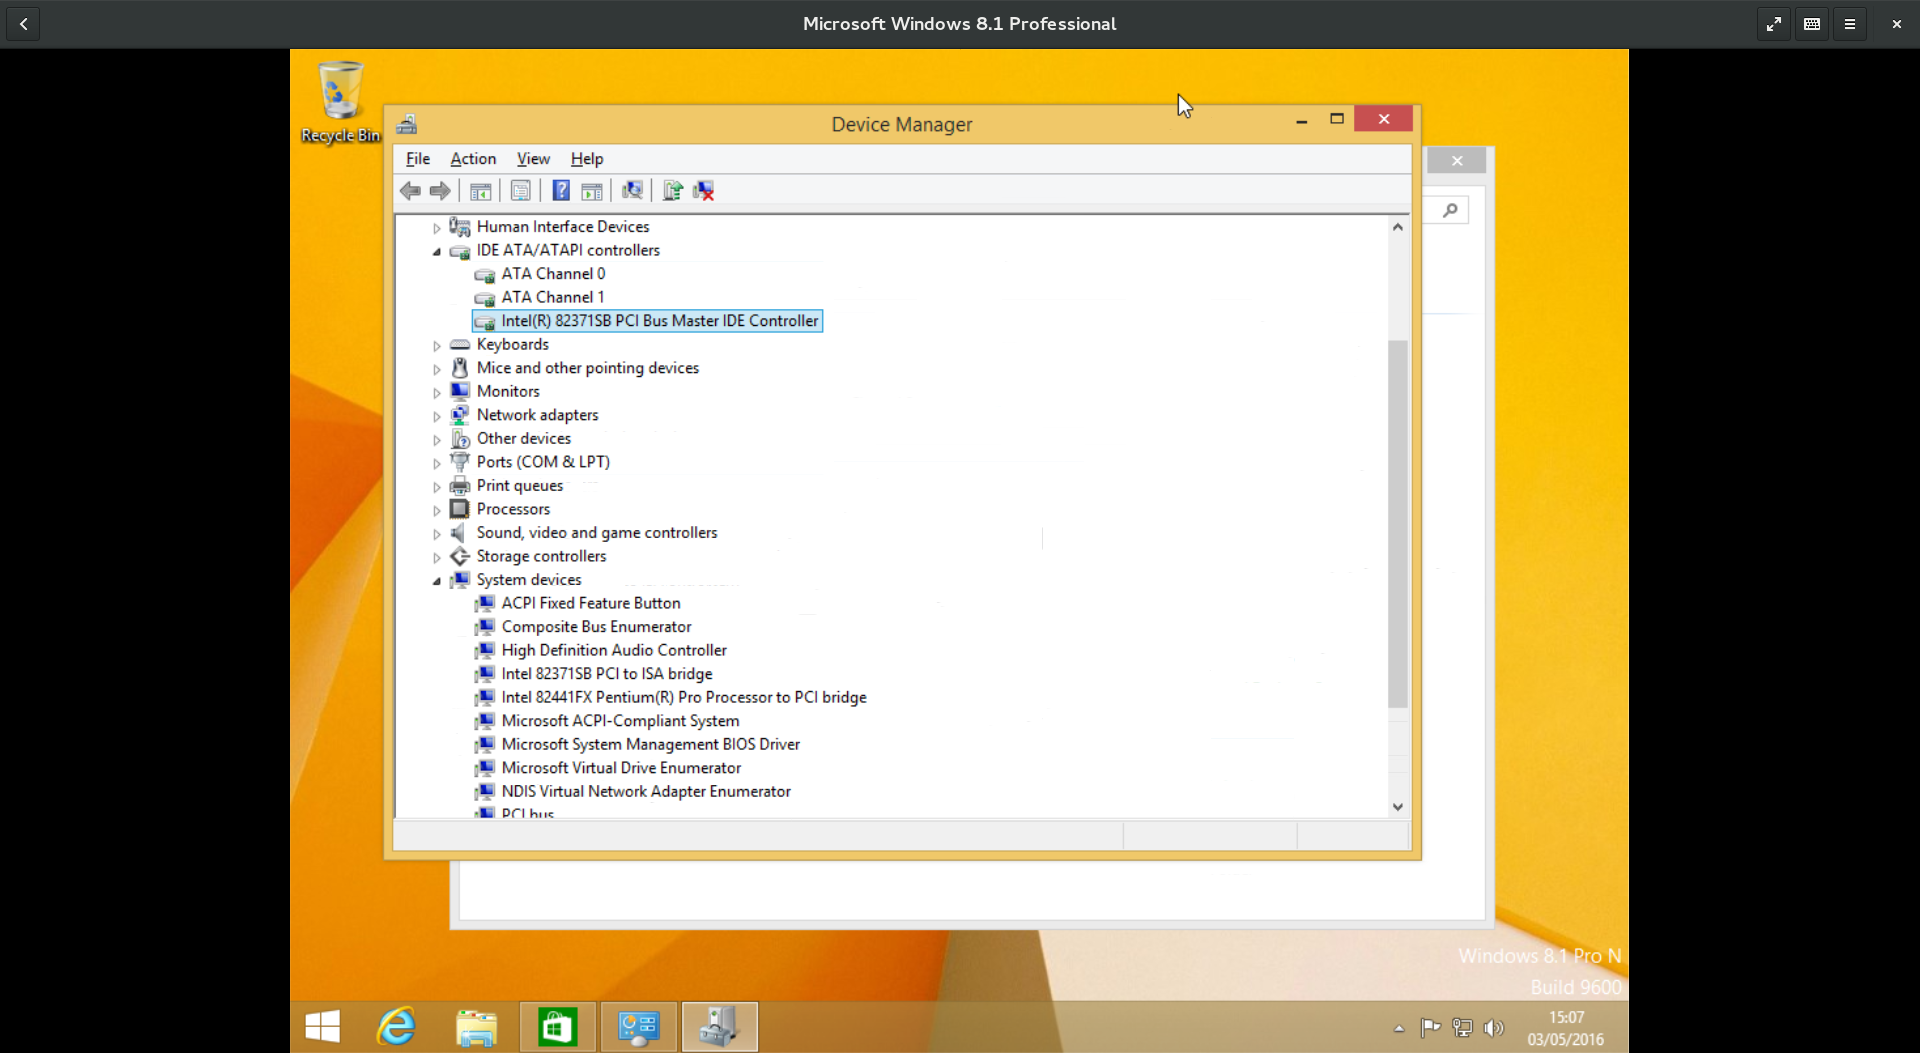
Task: Open the Action menu
Action: (x=473, y=159)
